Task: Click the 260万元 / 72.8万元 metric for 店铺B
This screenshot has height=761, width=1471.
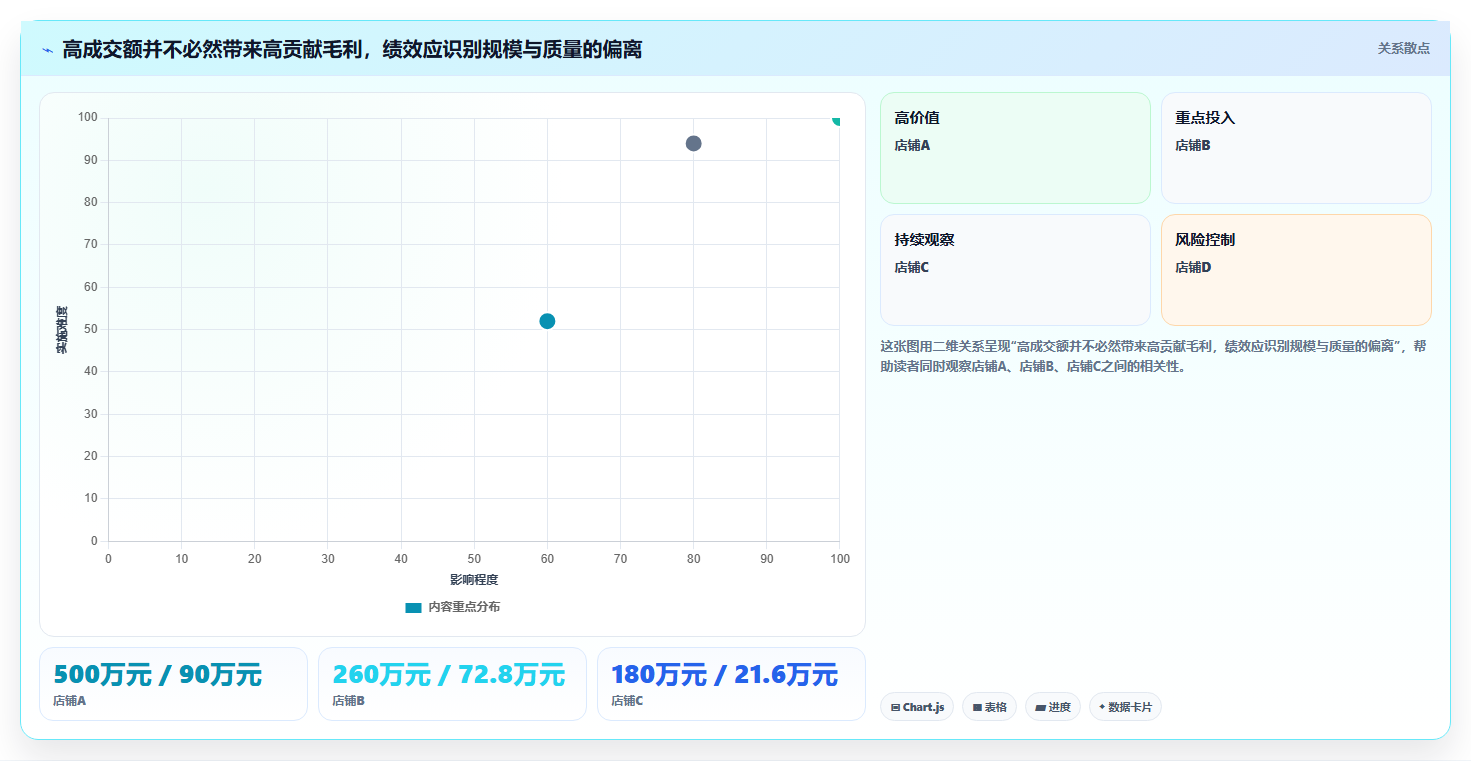Action: (449, 675)
